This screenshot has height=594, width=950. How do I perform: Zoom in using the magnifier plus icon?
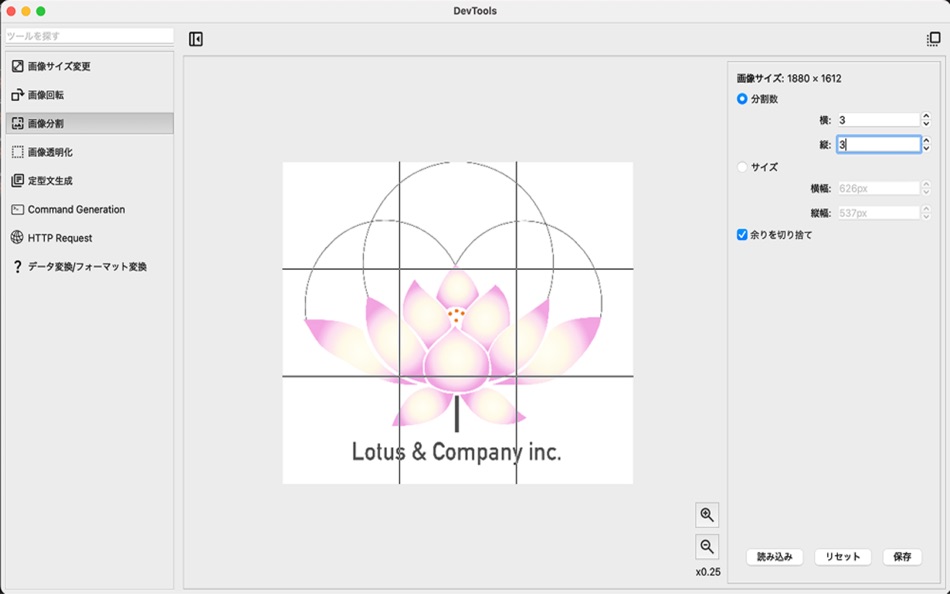pos(708,514)
